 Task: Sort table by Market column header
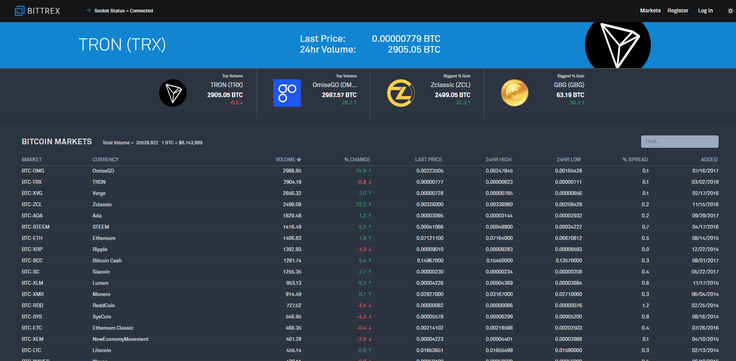31,160
